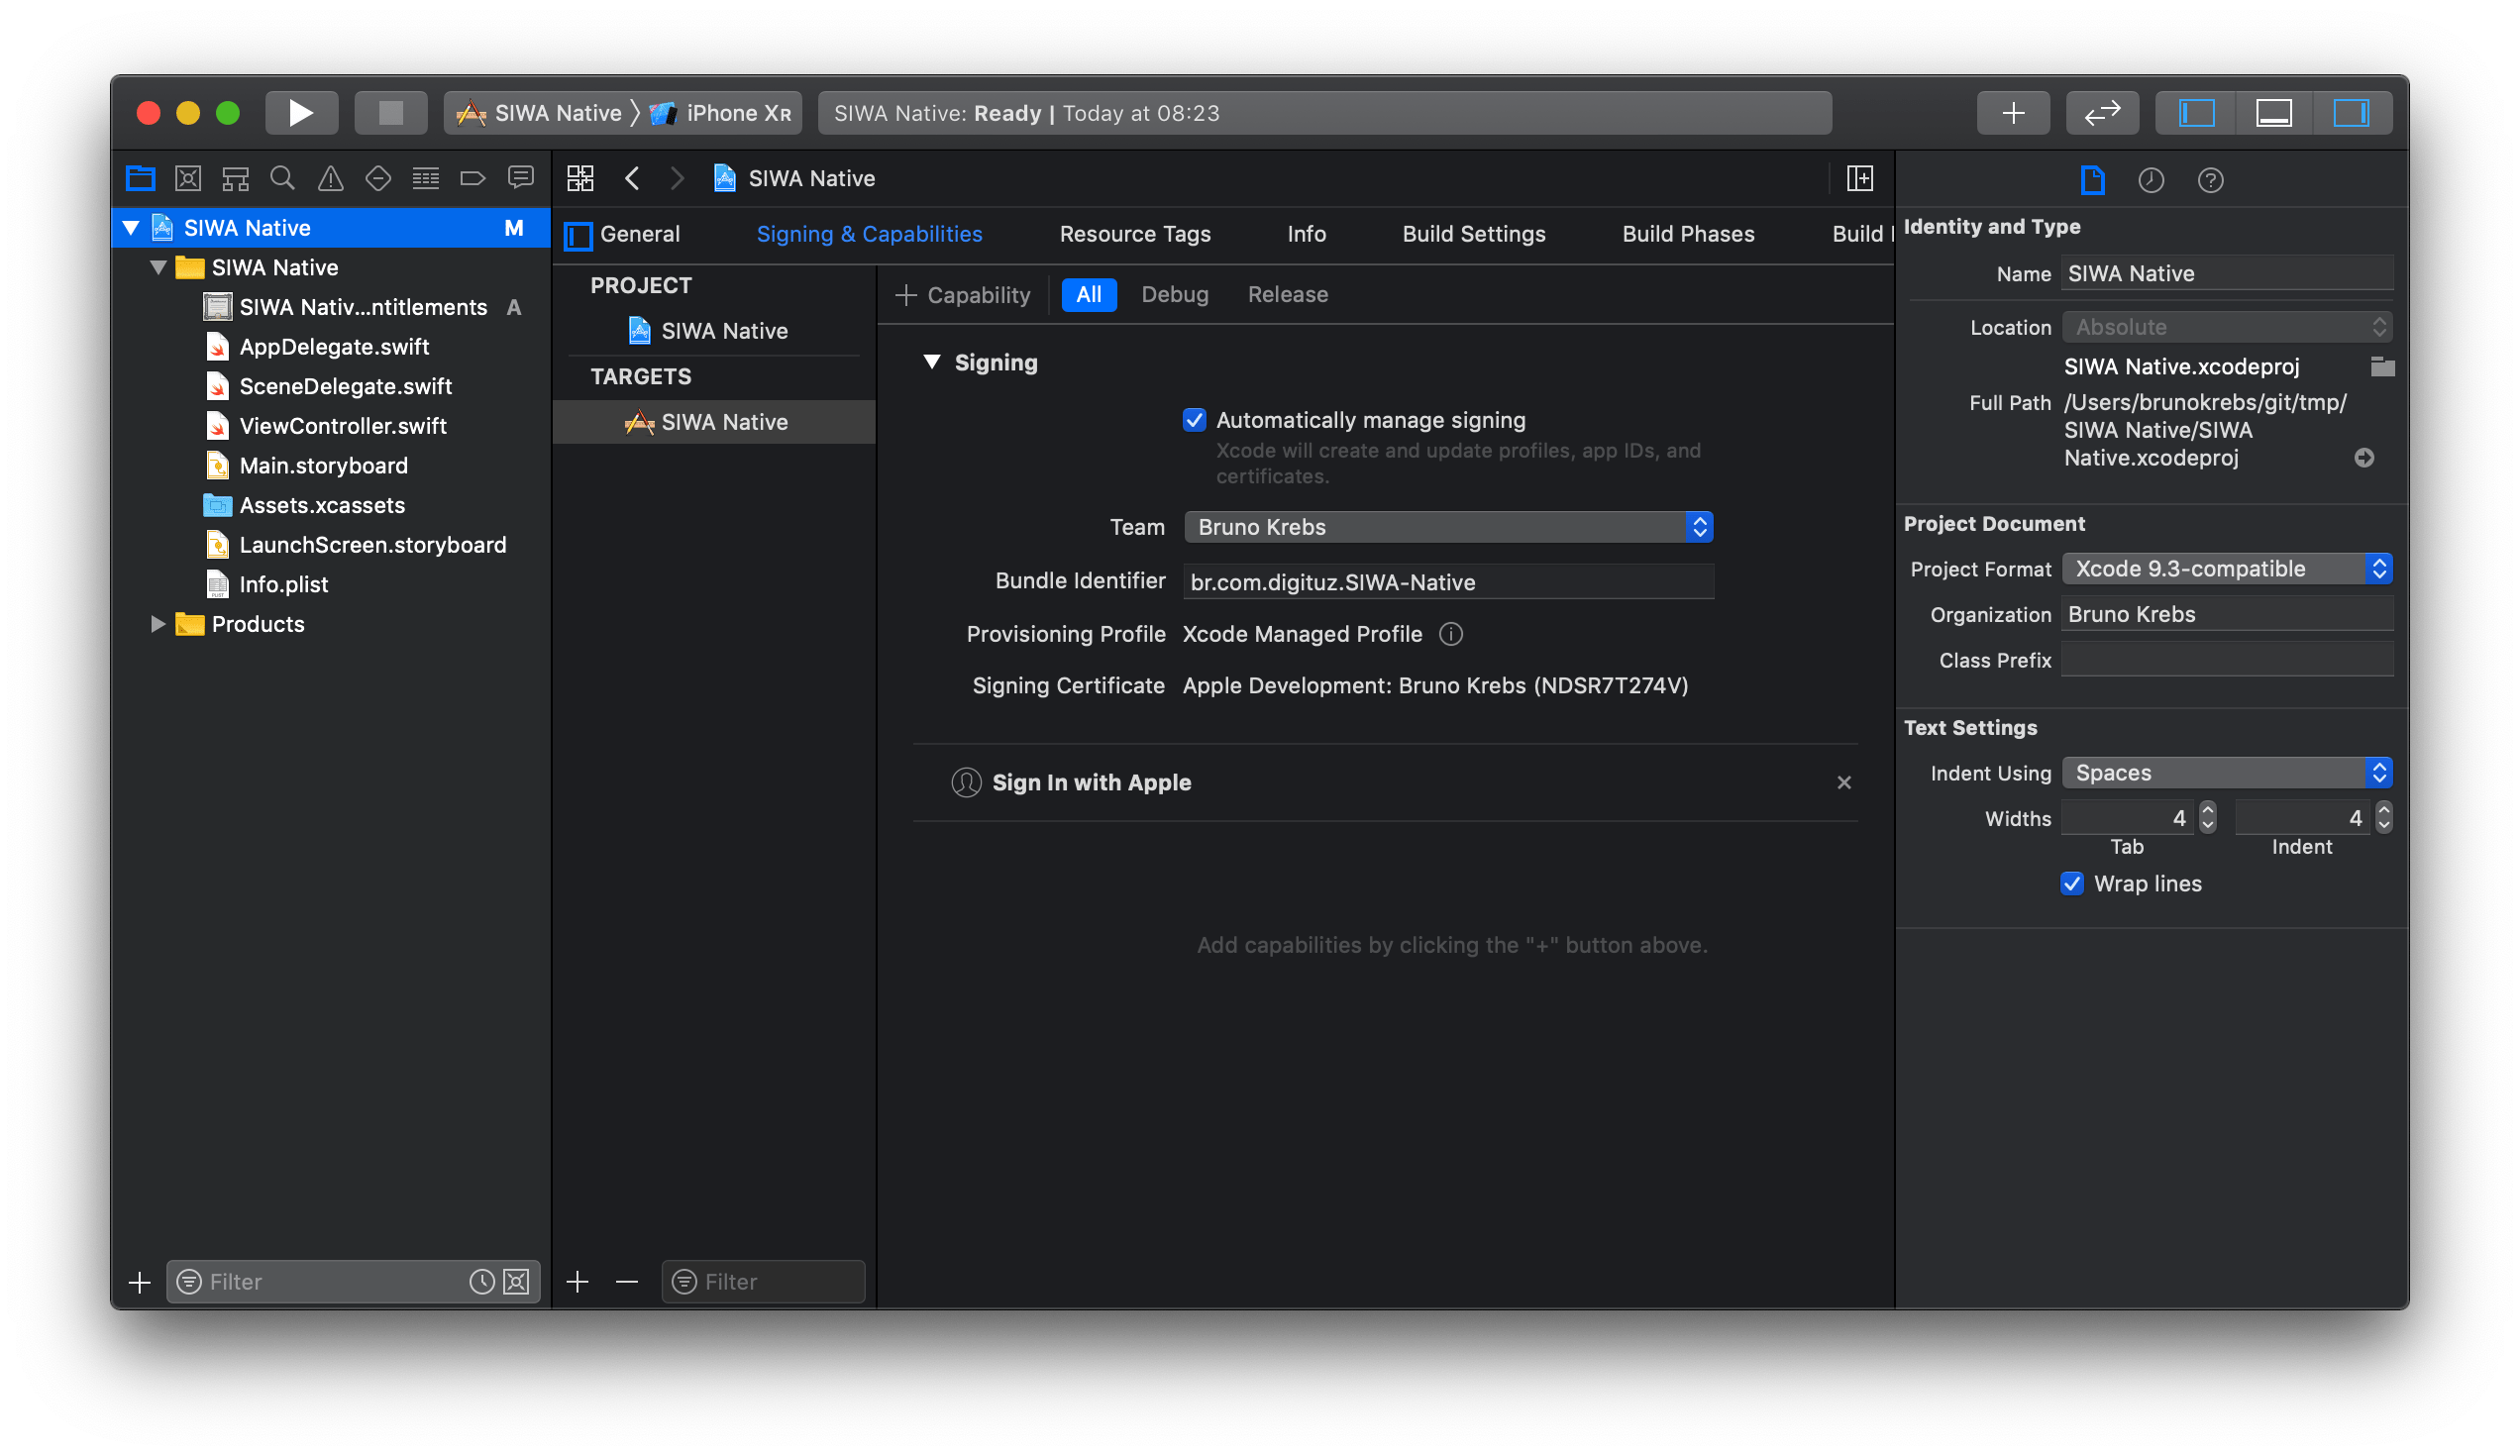Click the Library plus button in toolbar
This screenshot has width=2520, height=1456.
coord(2012,113)
